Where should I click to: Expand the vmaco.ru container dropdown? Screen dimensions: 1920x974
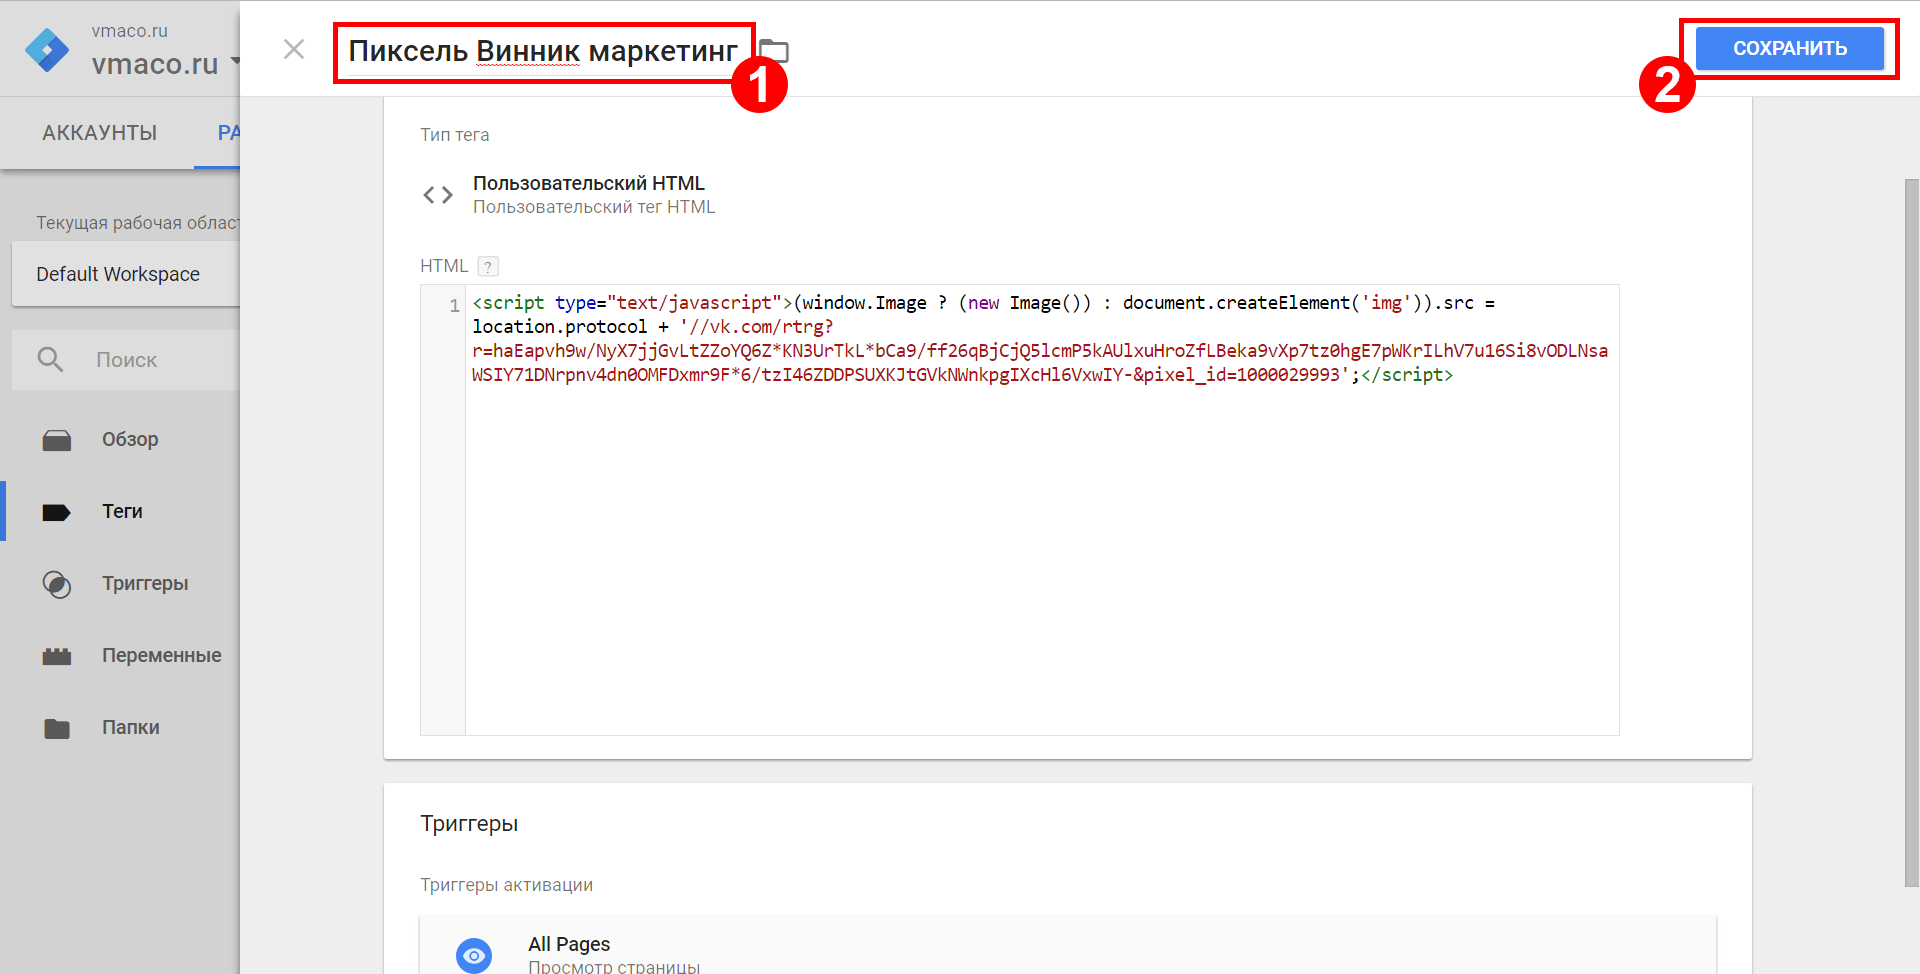pos(234,62)
